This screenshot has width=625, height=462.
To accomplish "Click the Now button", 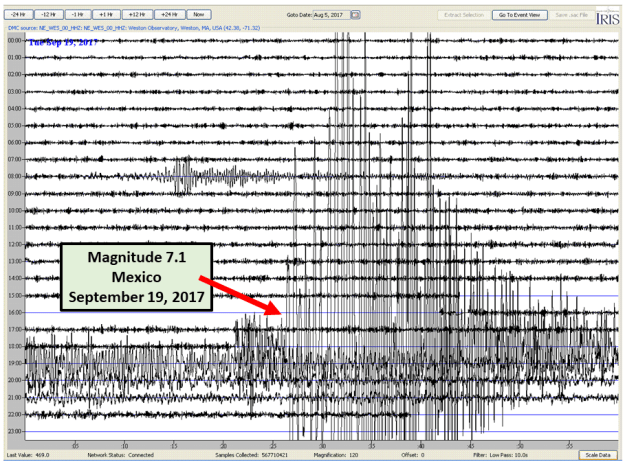I will (x=199, y=16).
